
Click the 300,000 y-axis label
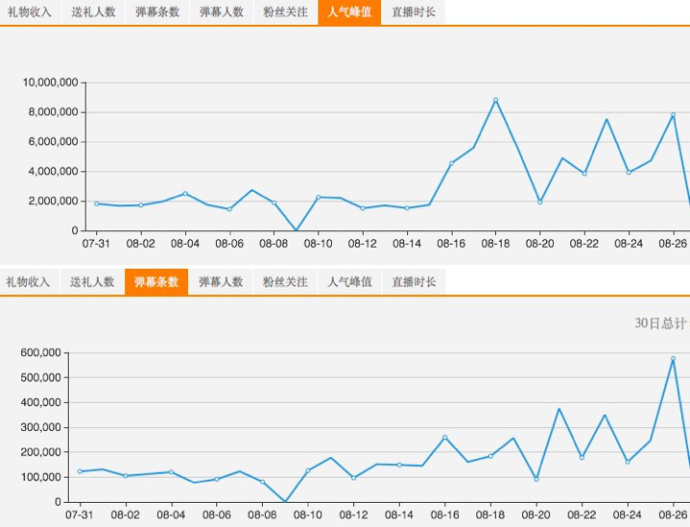tap(41, 427)
